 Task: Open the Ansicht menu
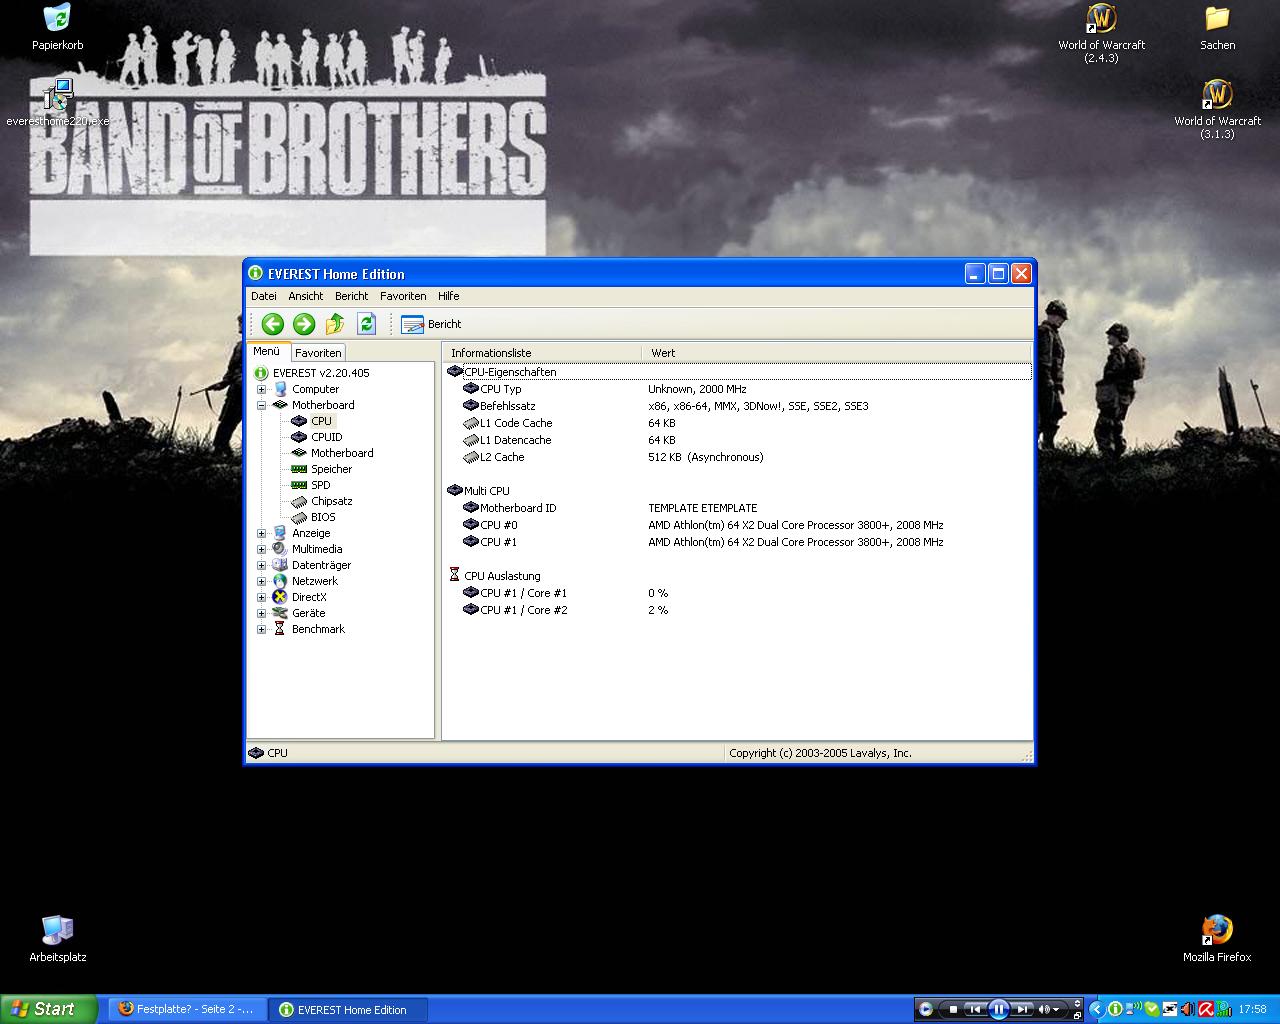306,296
